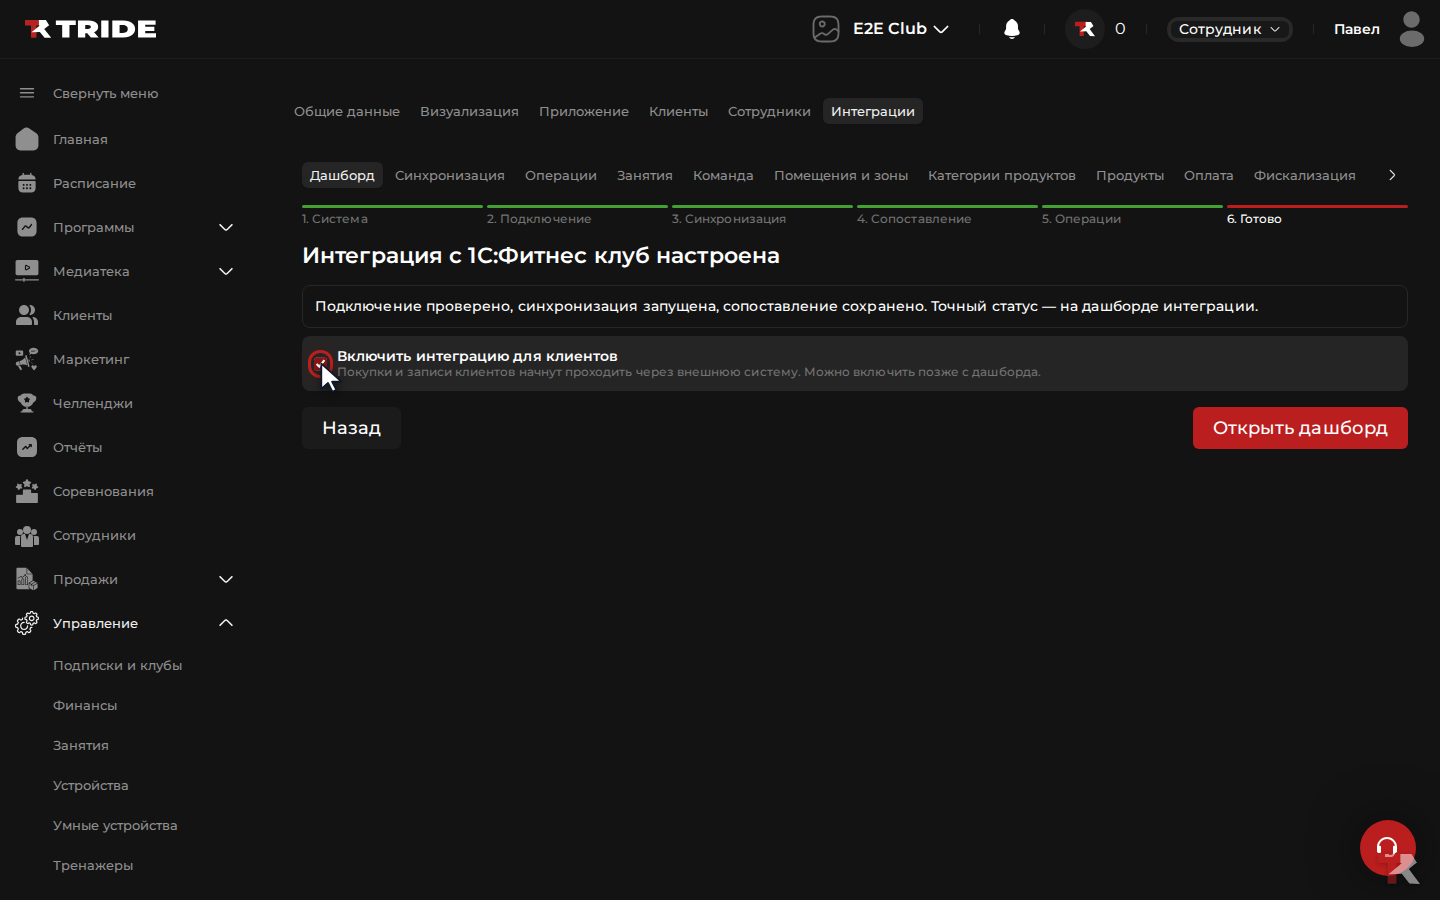Click Свернуть меню label
The width and height of the screenshot is (1440, 900).
click(x=105, y=93)
